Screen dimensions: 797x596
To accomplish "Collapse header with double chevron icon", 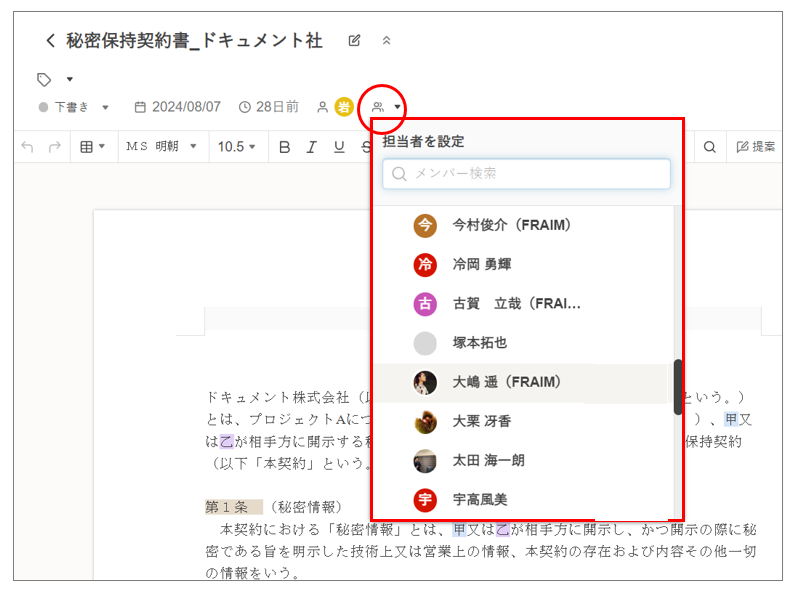I will 387,41.
